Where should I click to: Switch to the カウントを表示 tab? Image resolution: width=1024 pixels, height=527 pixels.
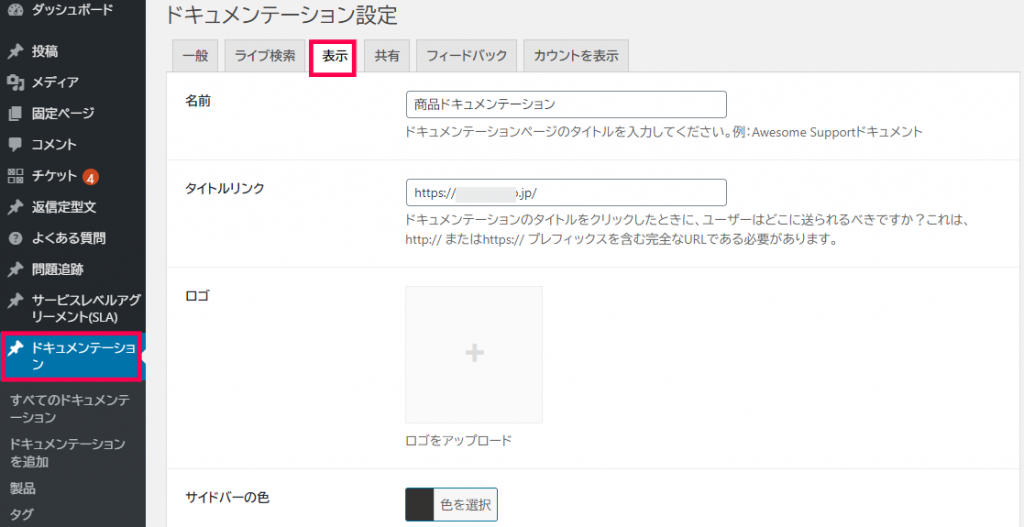[x=576, y=56]
